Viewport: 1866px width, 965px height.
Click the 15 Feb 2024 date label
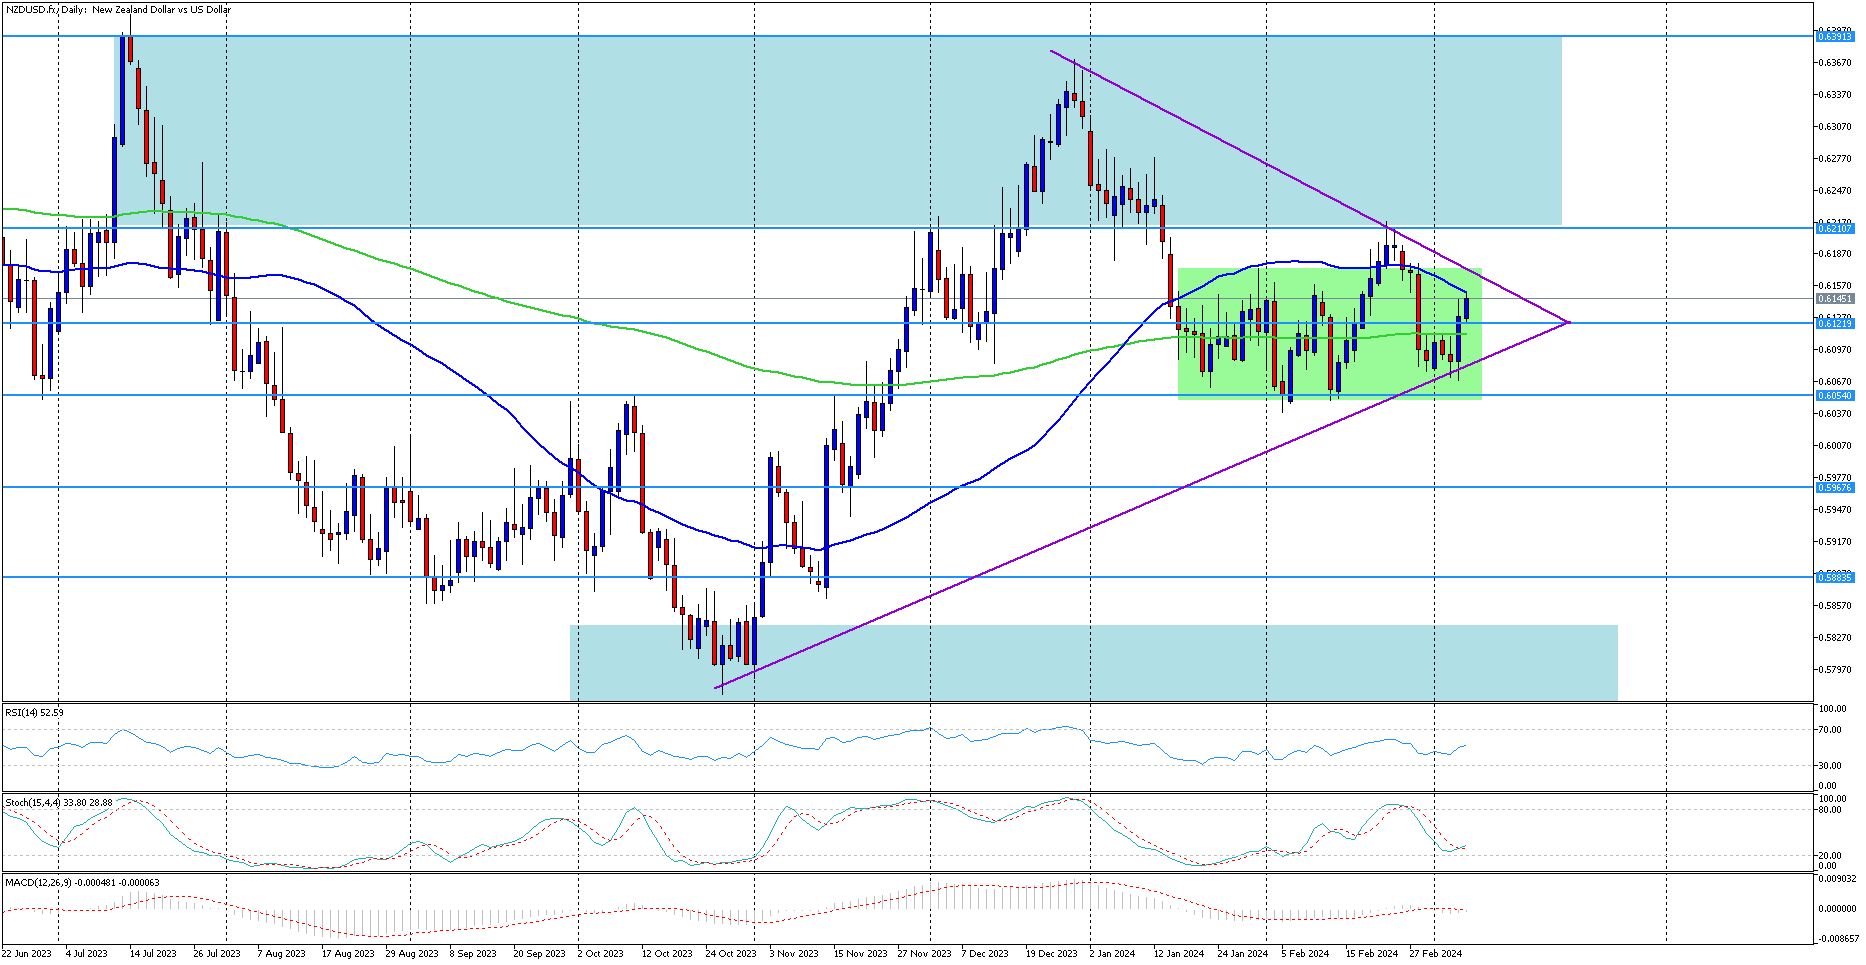pyautogui.click(x=1372, y=954)
